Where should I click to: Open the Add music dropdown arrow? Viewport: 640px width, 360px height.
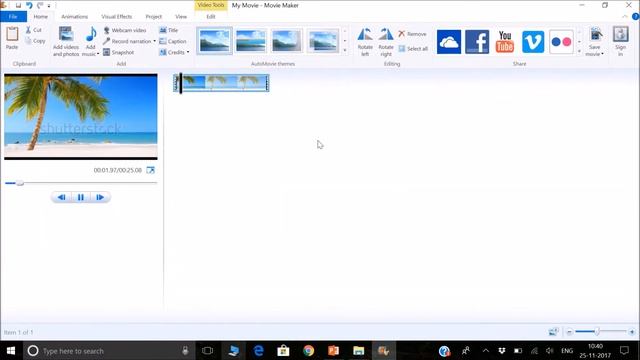[98, 54]
